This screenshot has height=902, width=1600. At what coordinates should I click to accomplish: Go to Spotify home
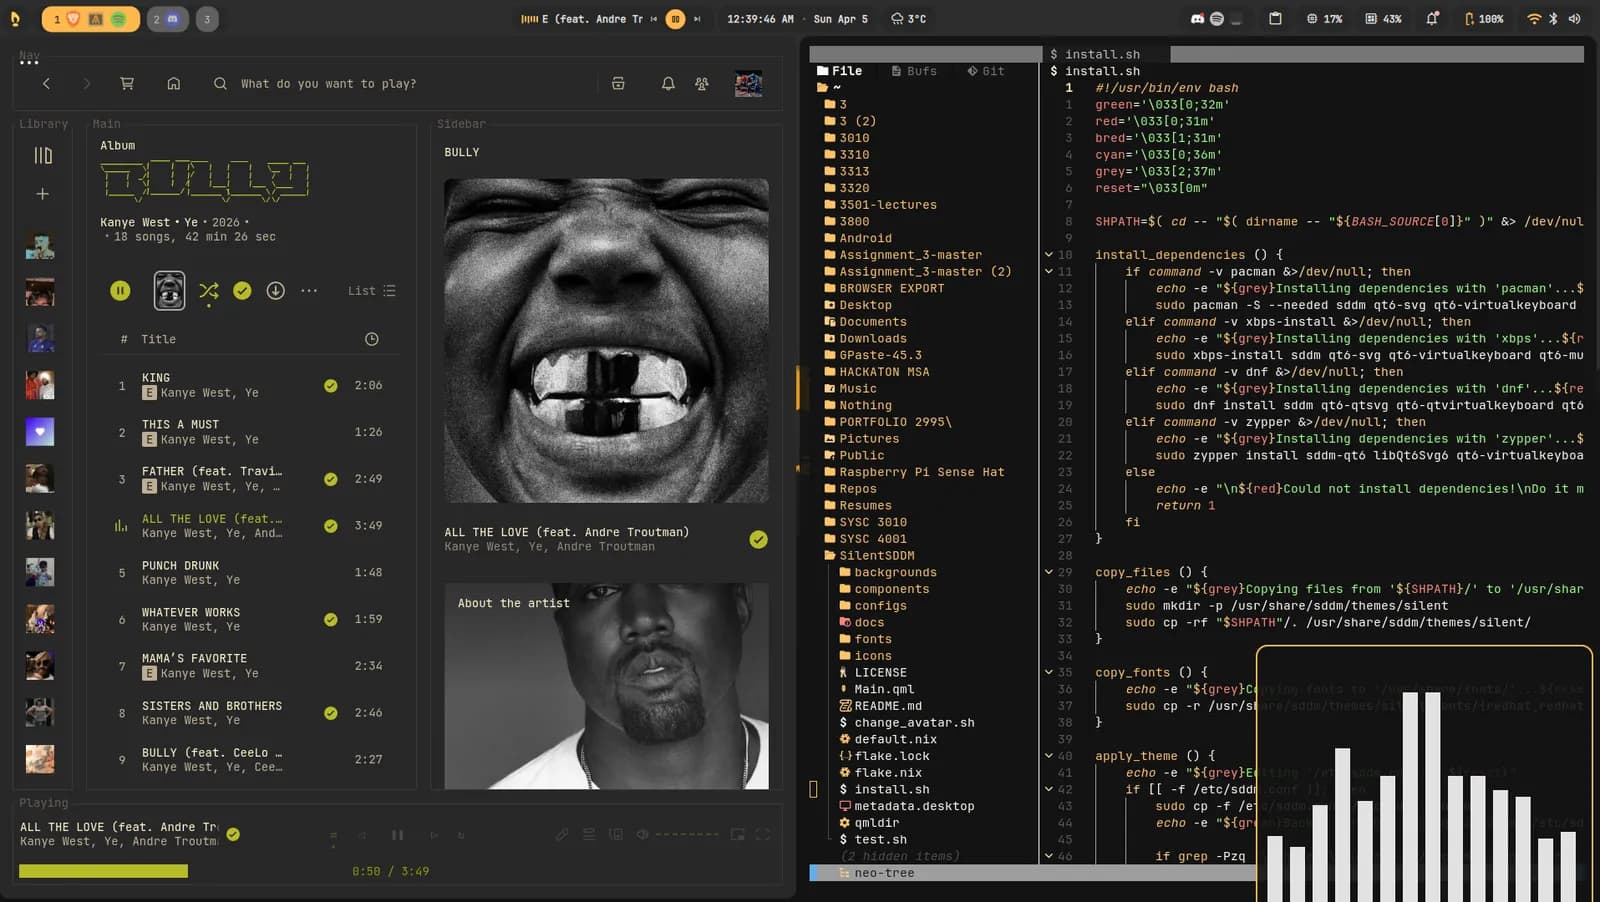point(174,84)
